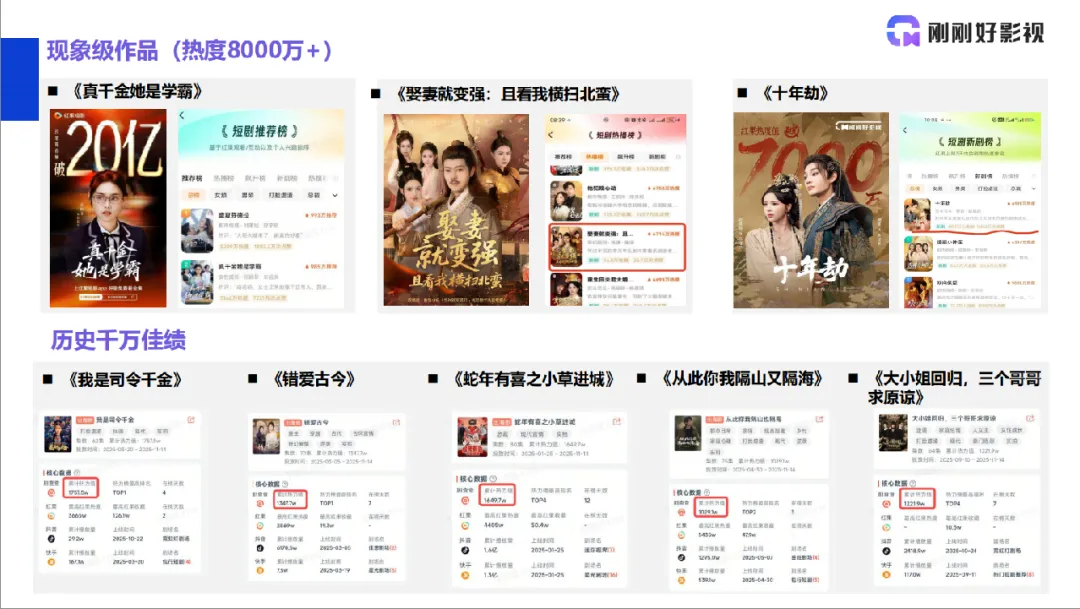
Task: Click share icon on 我是司令千金 card
Action: pos(191,420)
